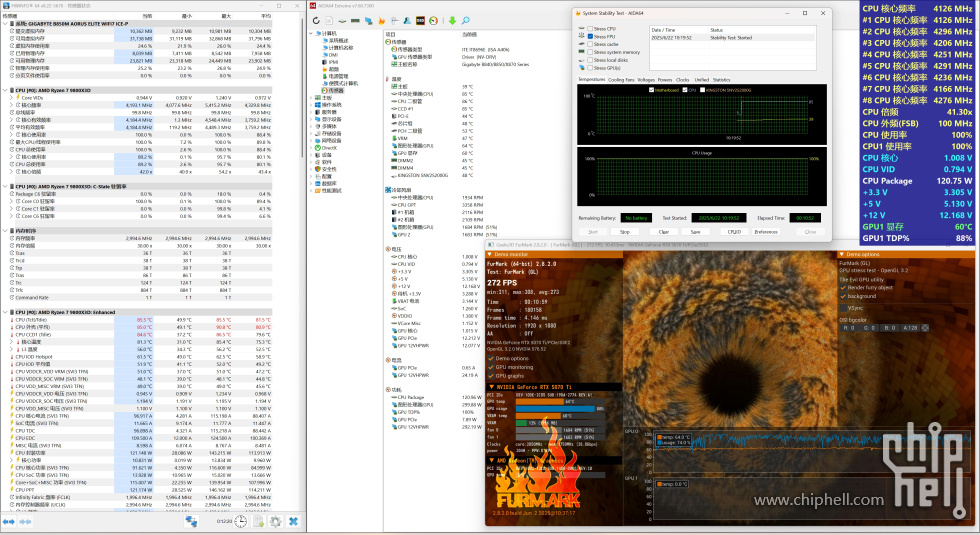Collapse FurMark Demo options panel

click(x=842, y=254)
